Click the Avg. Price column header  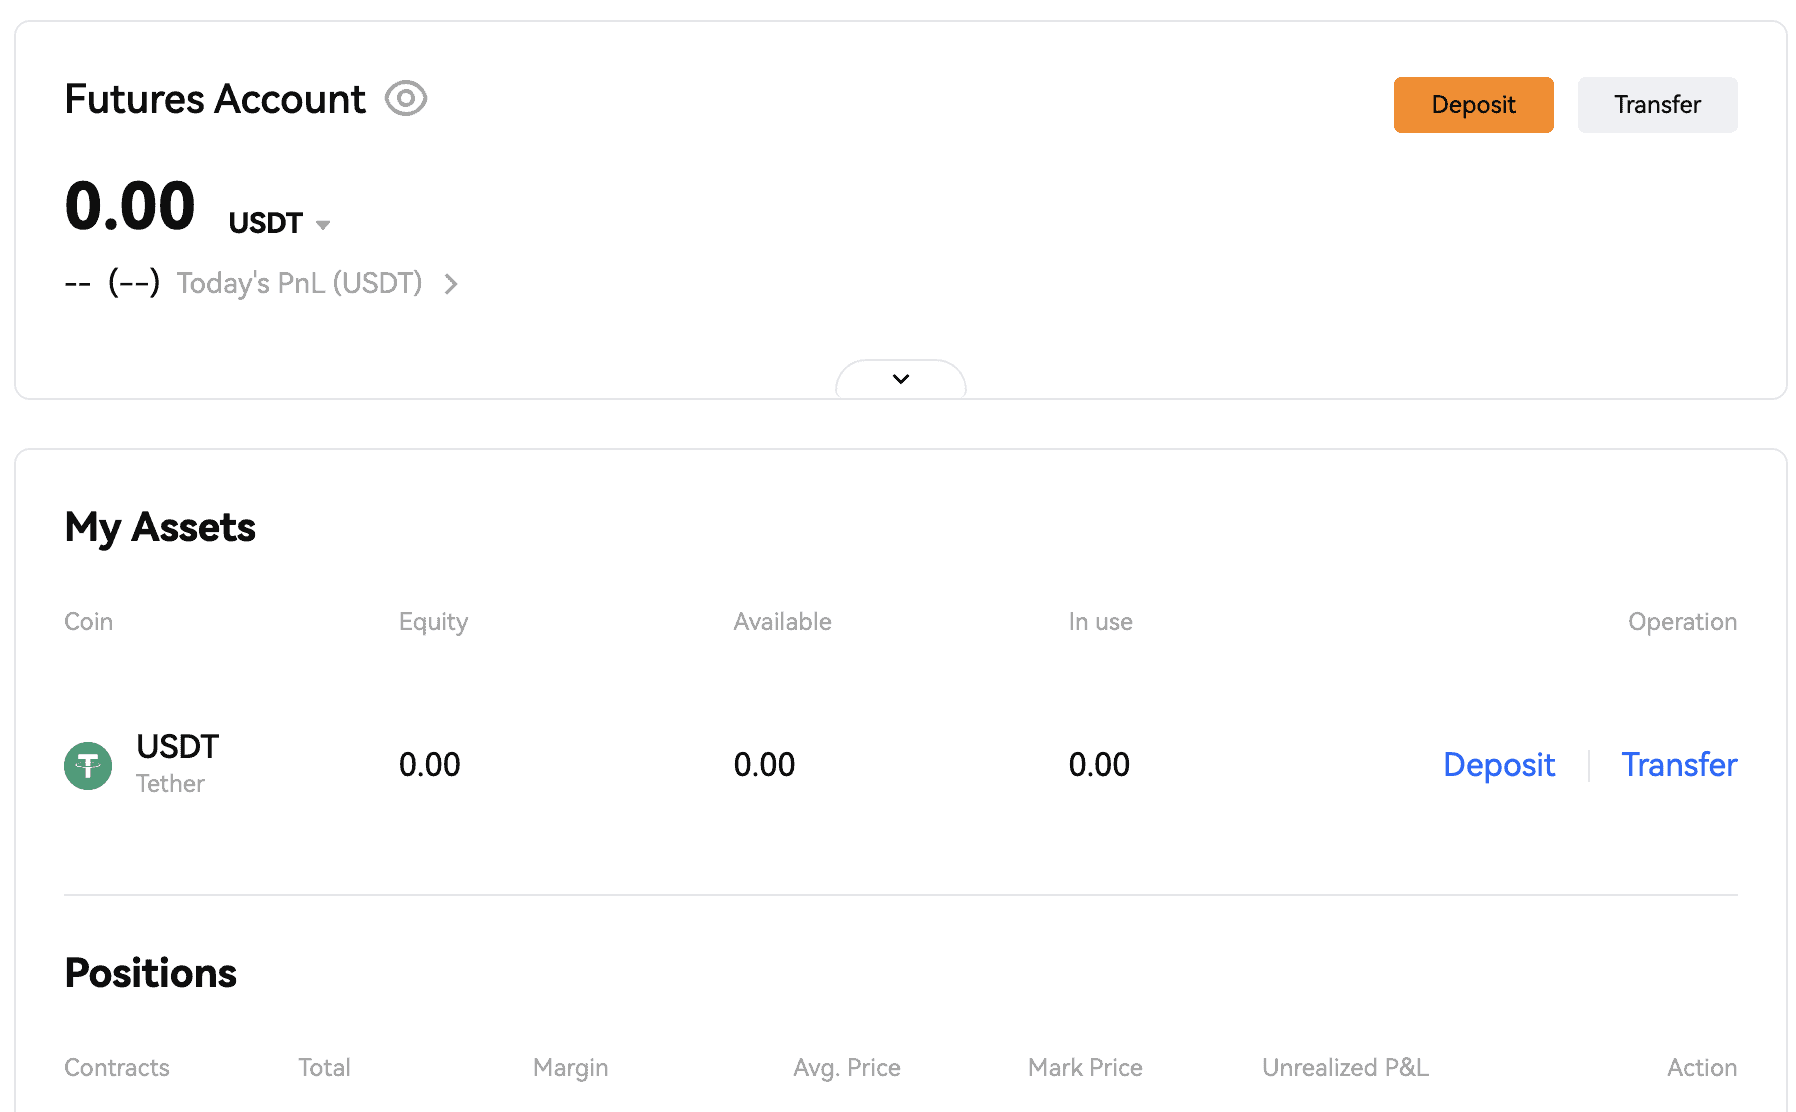[x=846, y=1068]
